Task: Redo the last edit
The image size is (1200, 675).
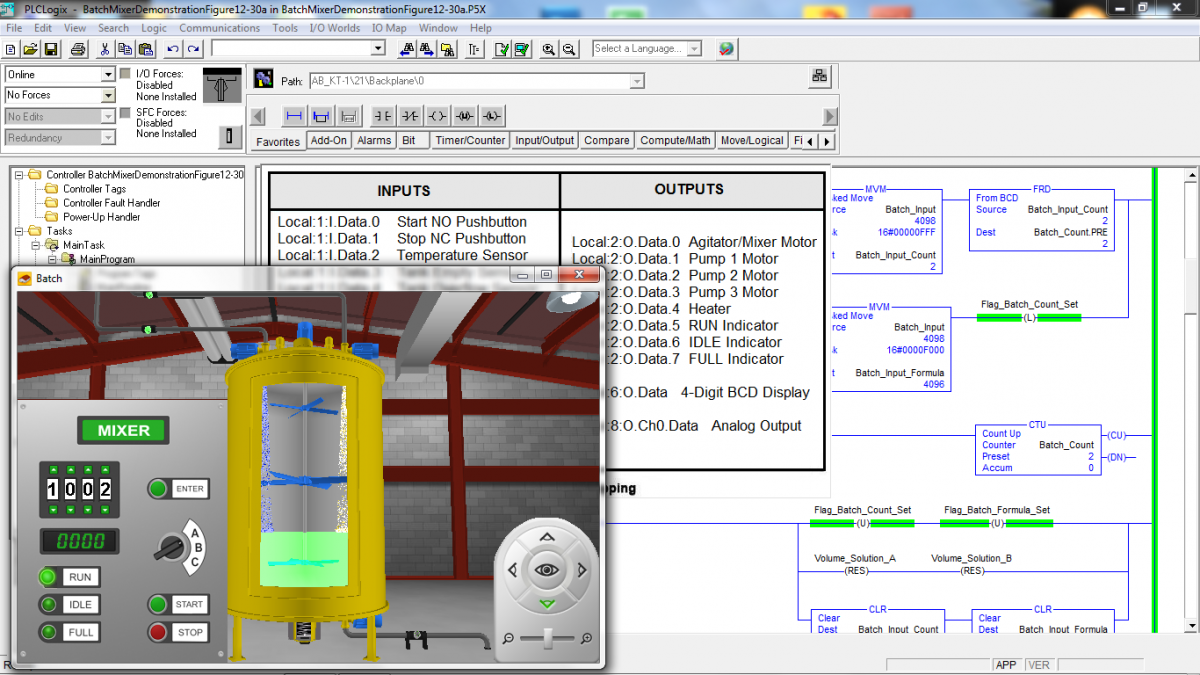Action: point(194,48)
